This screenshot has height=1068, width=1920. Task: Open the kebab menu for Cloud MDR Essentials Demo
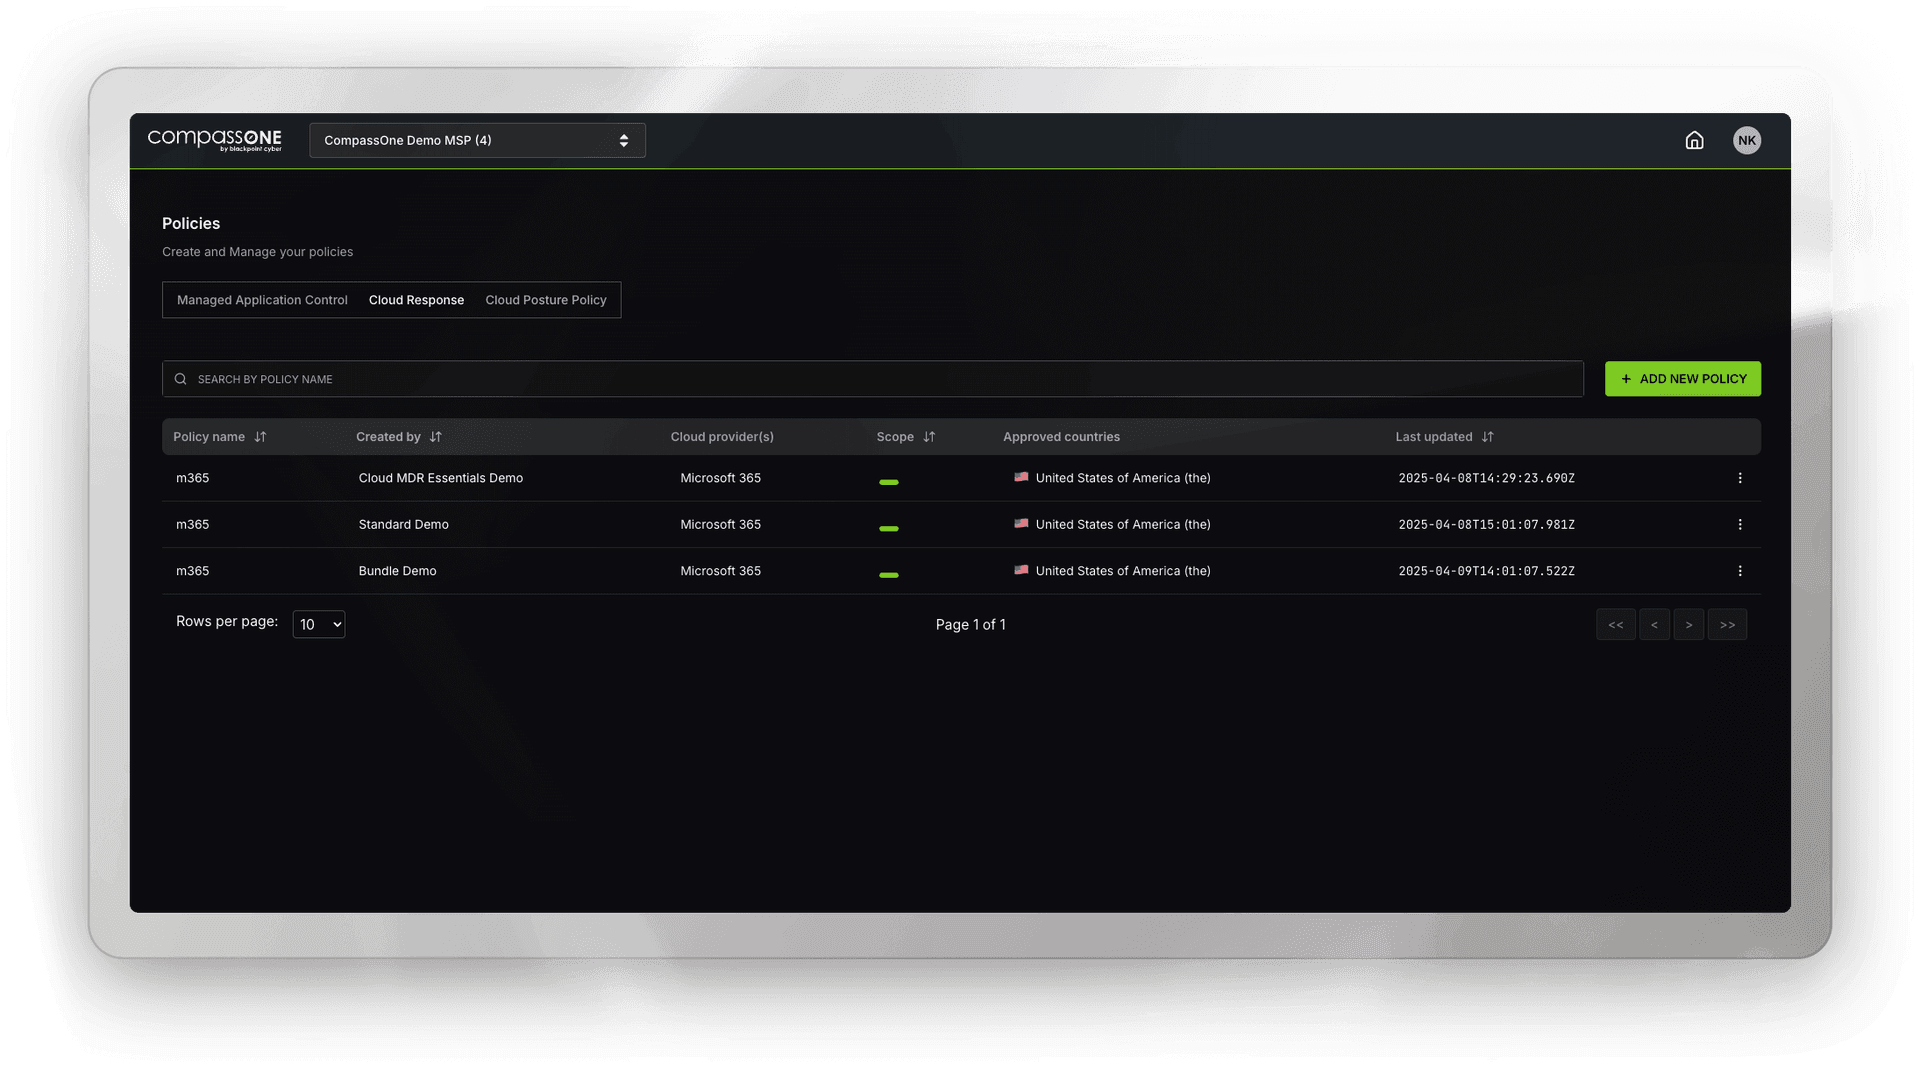pos(1740,478)
